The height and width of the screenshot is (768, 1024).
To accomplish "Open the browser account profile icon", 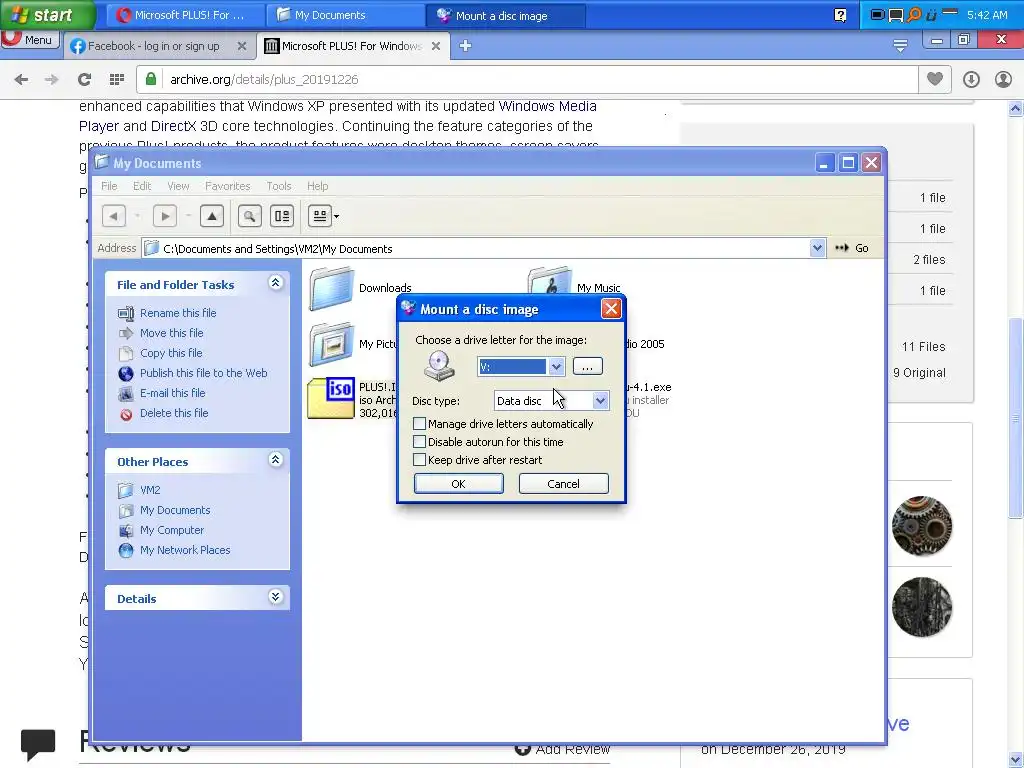I will (1003, 80).
